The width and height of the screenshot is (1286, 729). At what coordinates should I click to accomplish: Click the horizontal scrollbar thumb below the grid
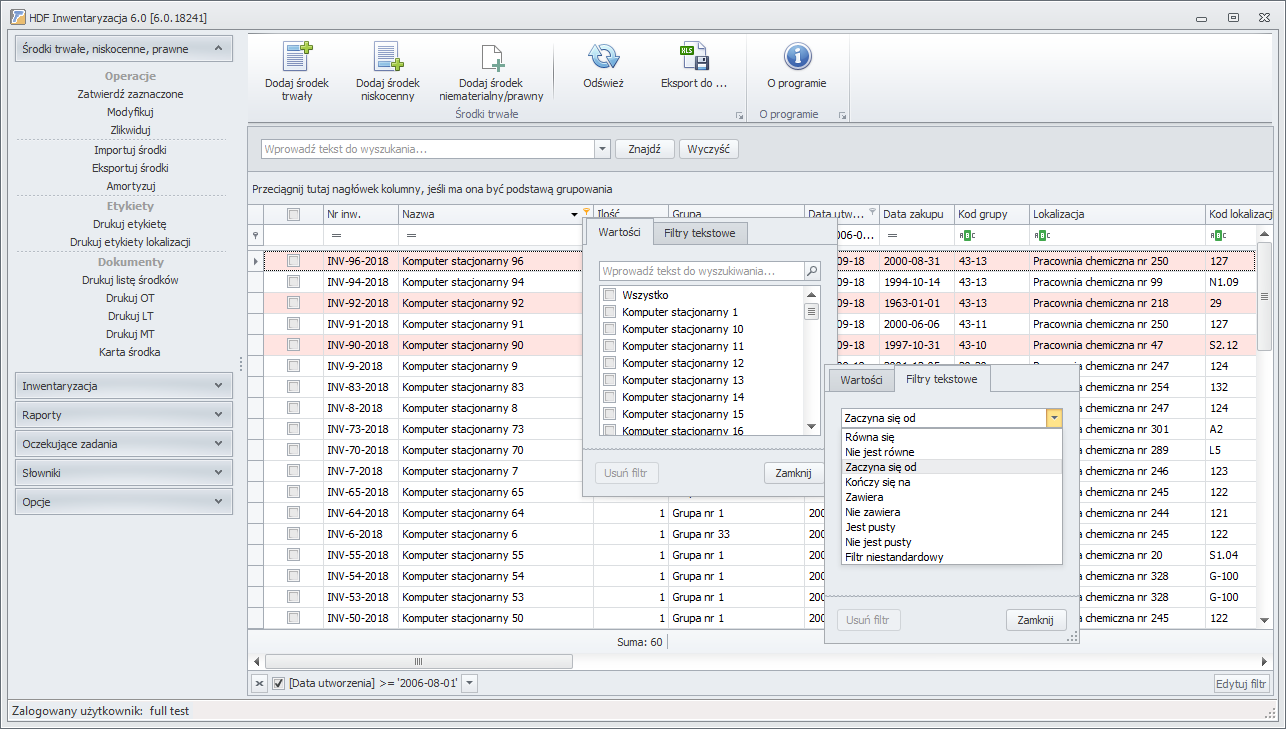(x=418, y=661)
